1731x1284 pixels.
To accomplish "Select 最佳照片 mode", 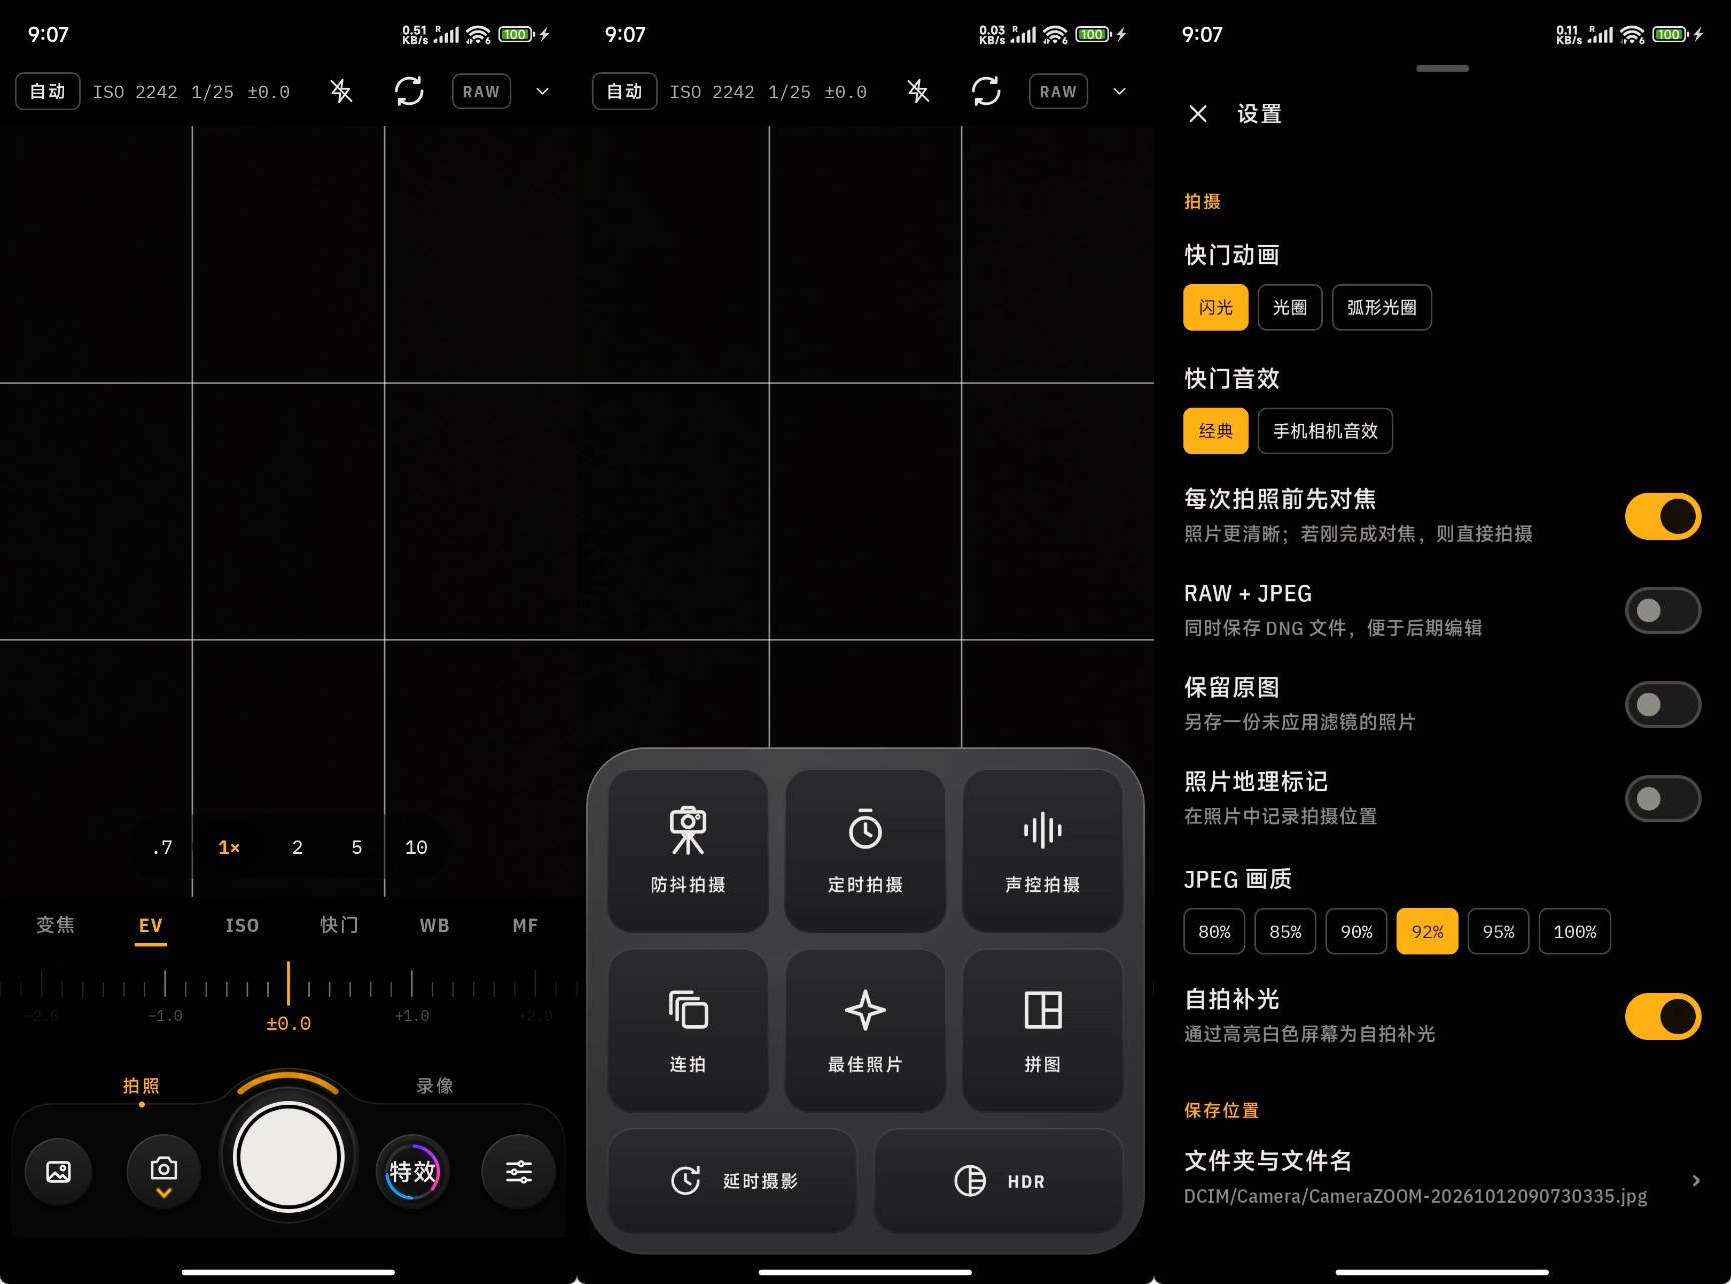I will tap(865, 1030).
